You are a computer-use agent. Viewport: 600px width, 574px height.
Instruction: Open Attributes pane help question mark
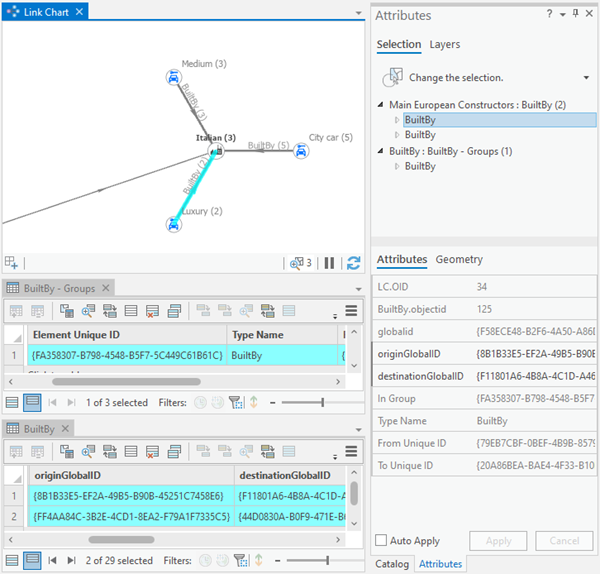(x=549, y=15)
